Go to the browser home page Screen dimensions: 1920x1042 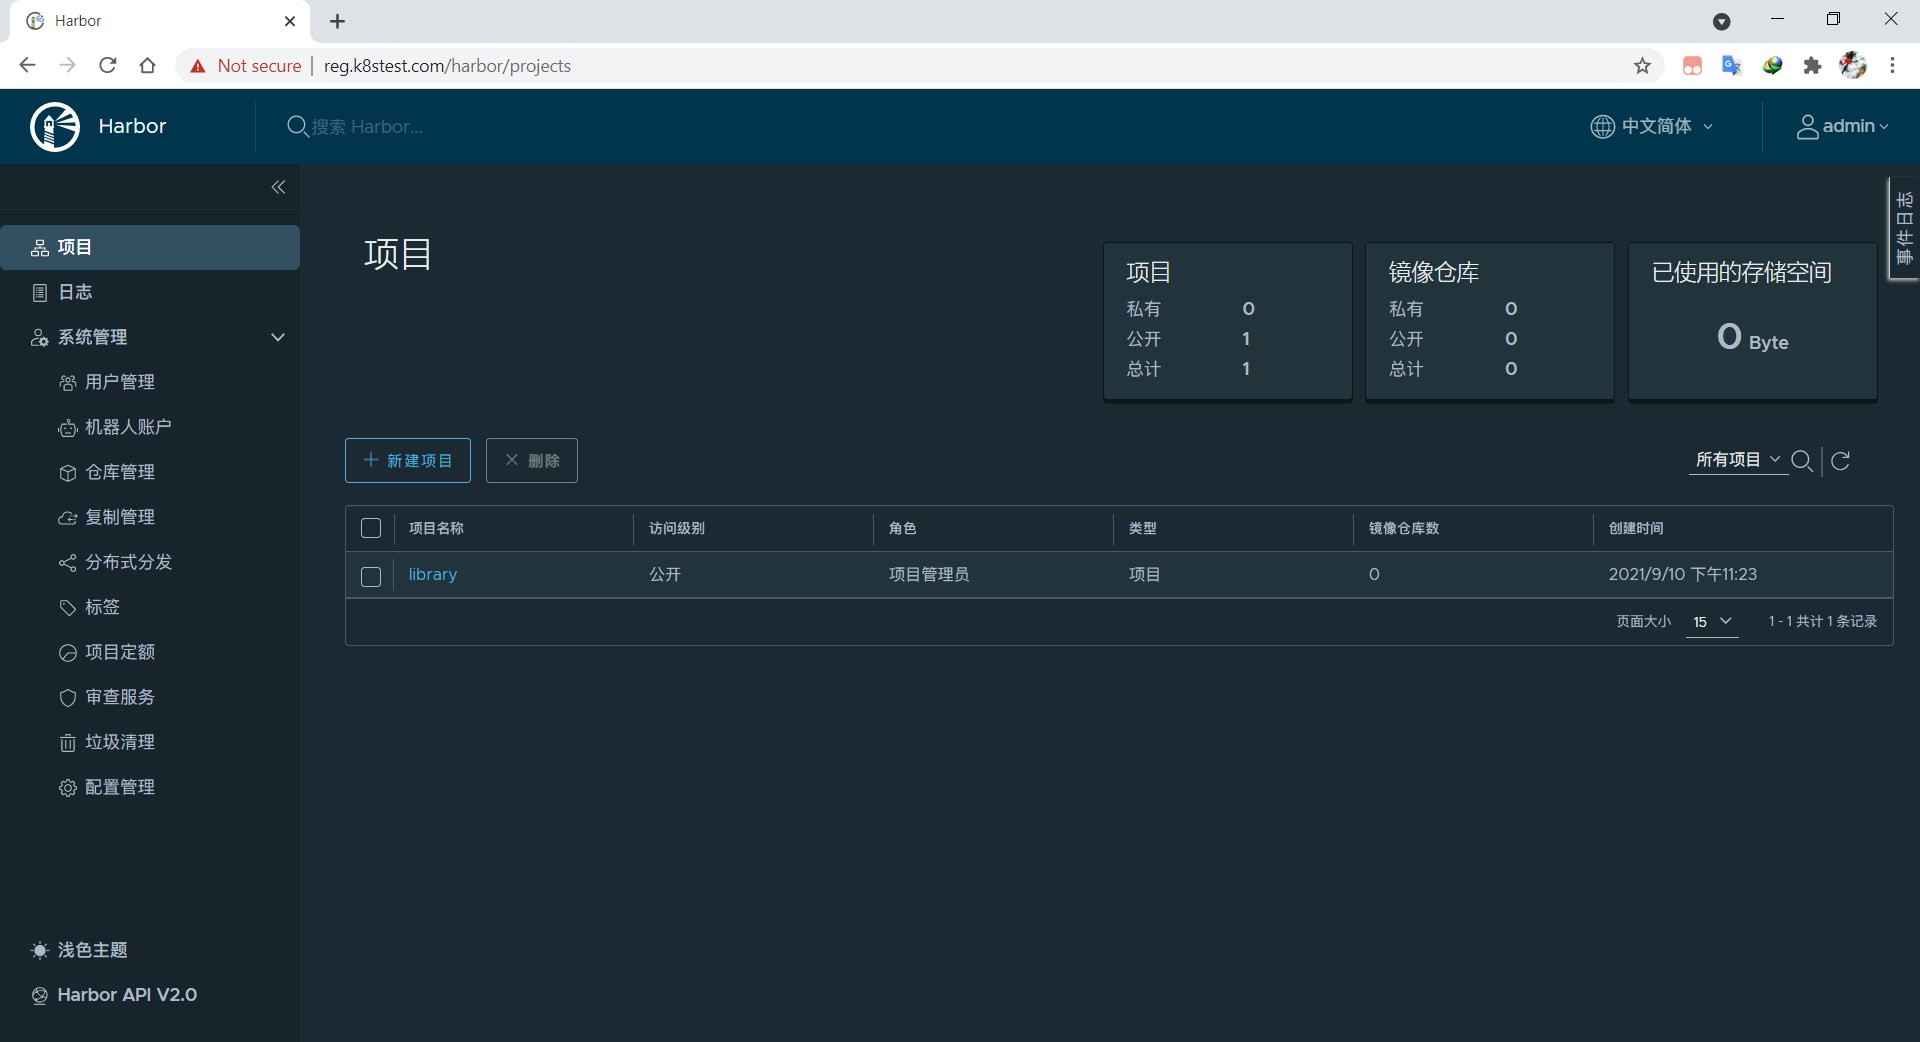(x=148, y=66)
